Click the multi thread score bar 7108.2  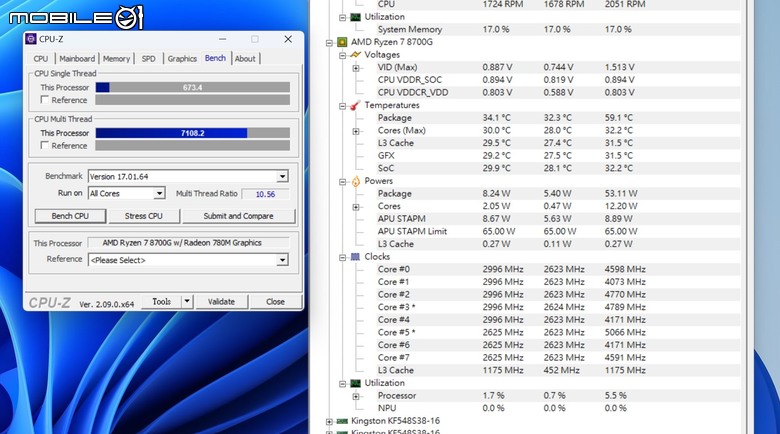pyautogui.click(x=193, y=133)
